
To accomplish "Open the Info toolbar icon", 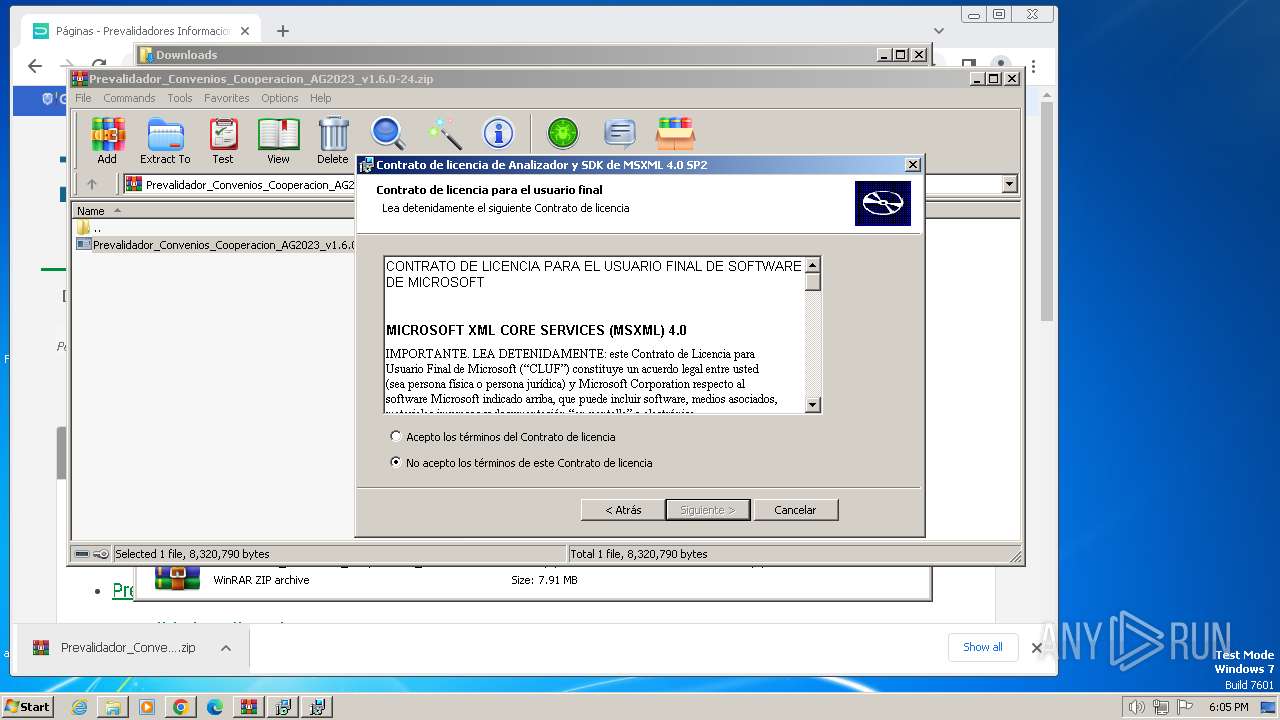I will [x=498, y=133].
